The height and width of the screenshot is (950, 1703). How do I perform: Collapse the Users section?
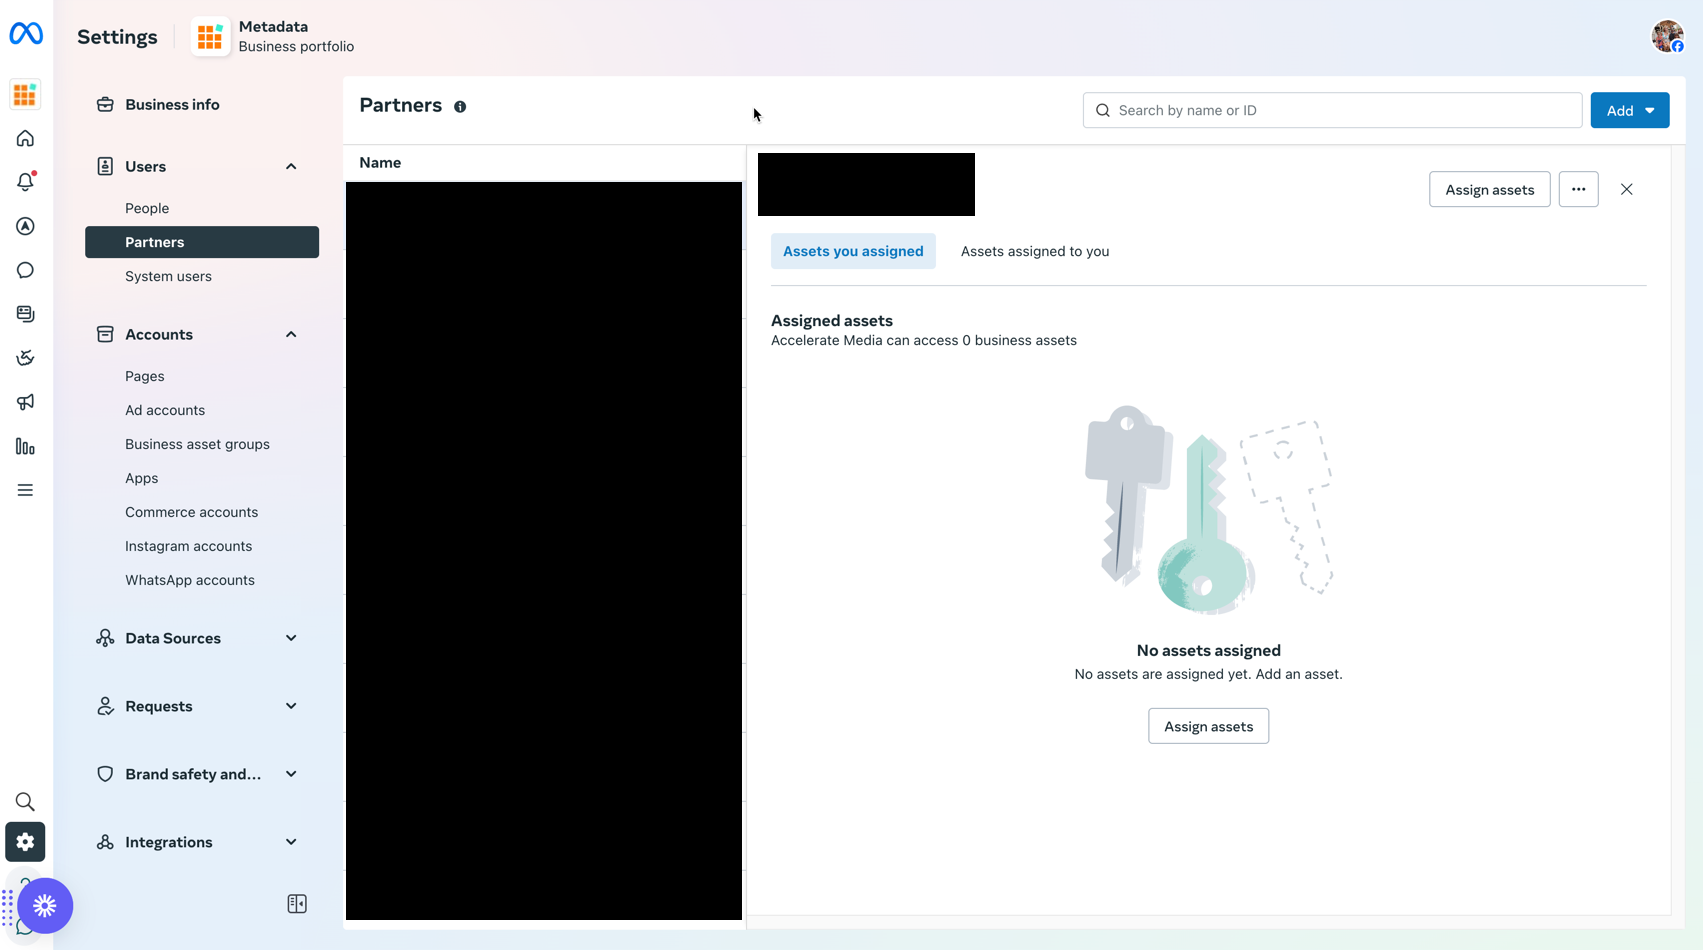coord(291,167)
